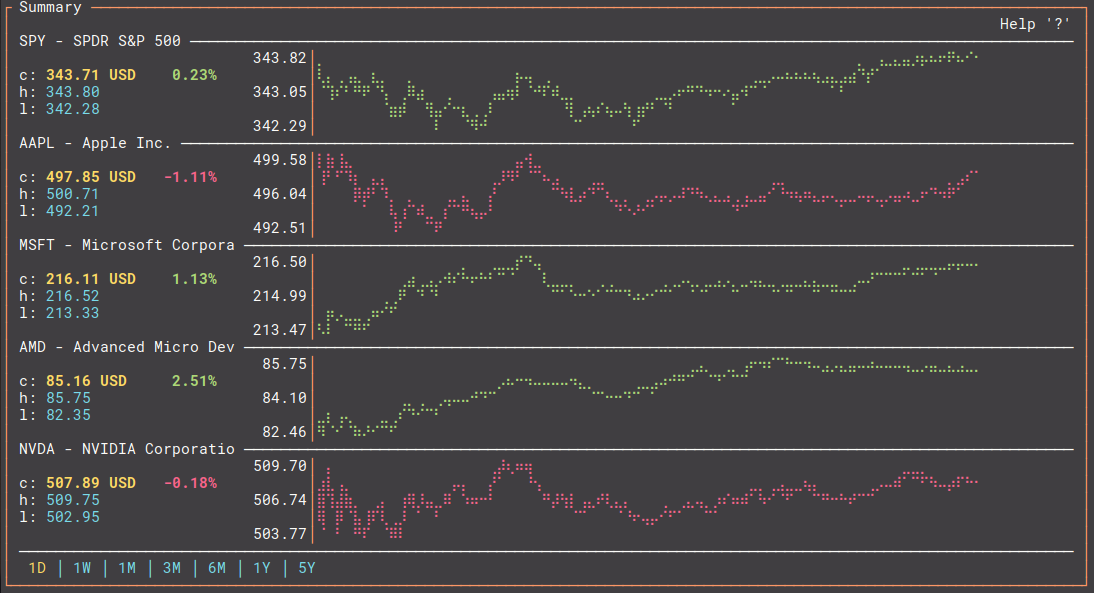Select the AMD - Advanced Micro Dev header
This screenshot has width=1094, height=593.
tap(127, 347)
